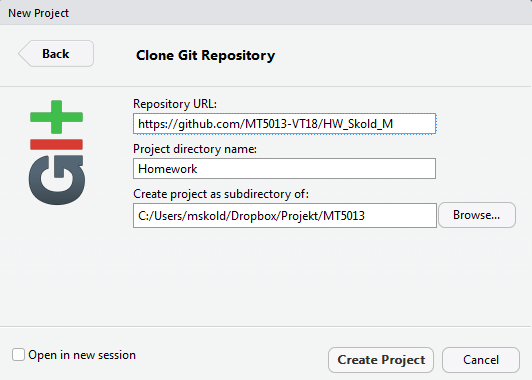Click the New Project title bar
Viewport: 532px width, 380px height.
[x=266, y=13]
